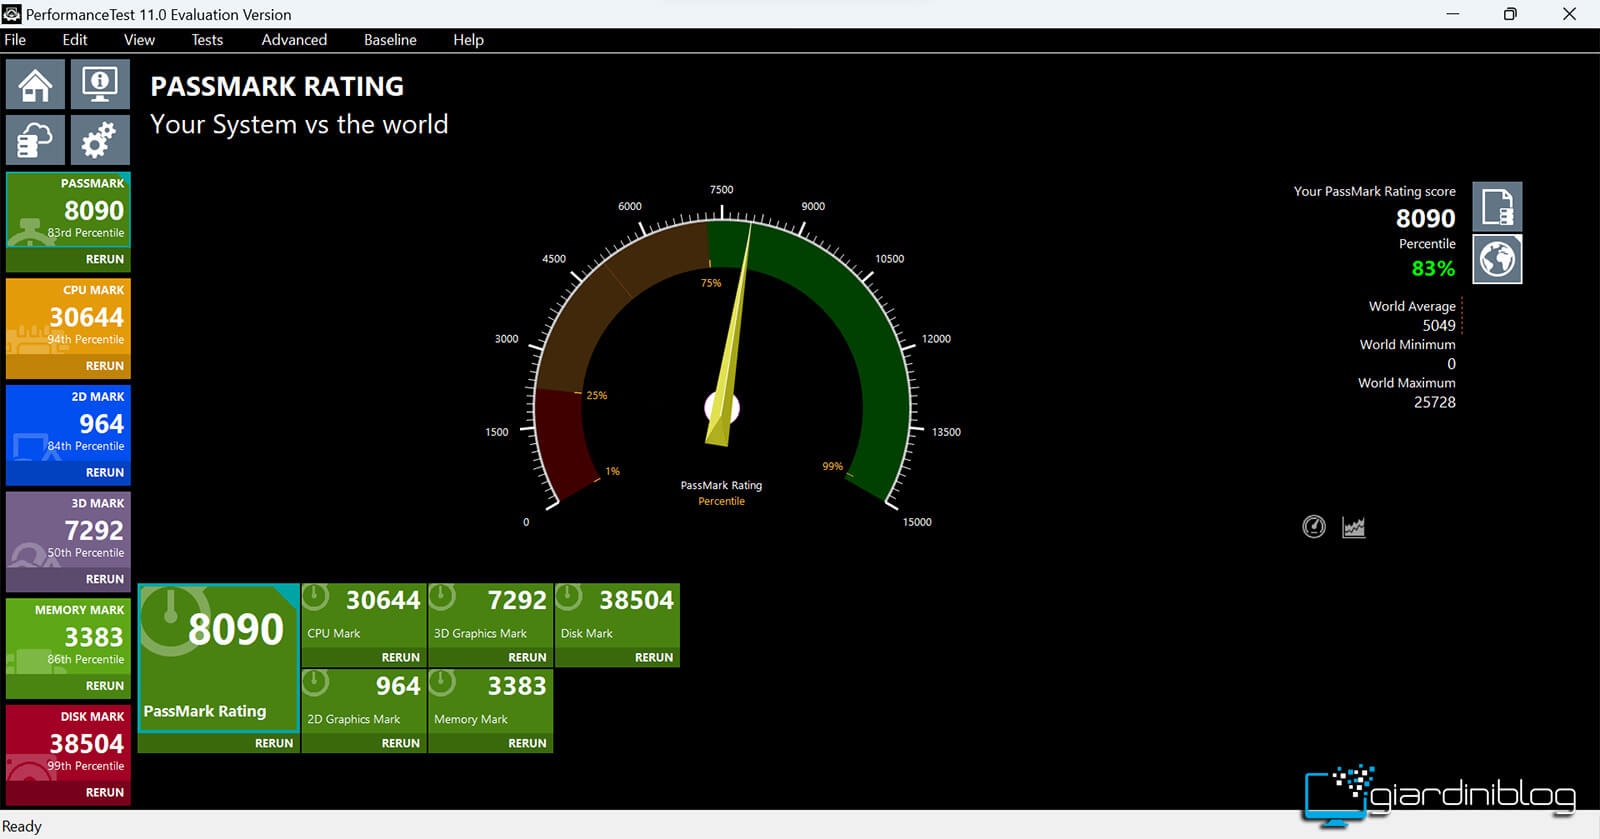The image size is (1600, 839).
Task: Switch to the gauge dial view icon
Action: pyautogui.click(x=1314, y=527)
